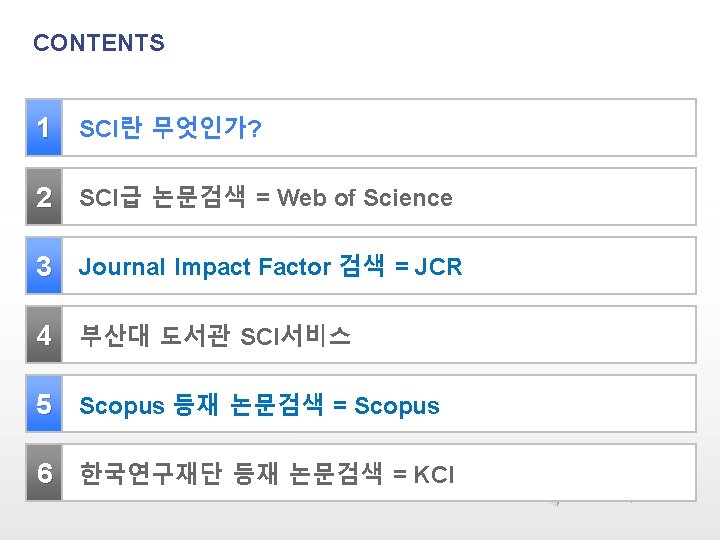This screenshot has height=540, width=720.
Task: Click the 'KCI' abbreviation in item 6
Action: pyautogui.click(x=434, y=474)
